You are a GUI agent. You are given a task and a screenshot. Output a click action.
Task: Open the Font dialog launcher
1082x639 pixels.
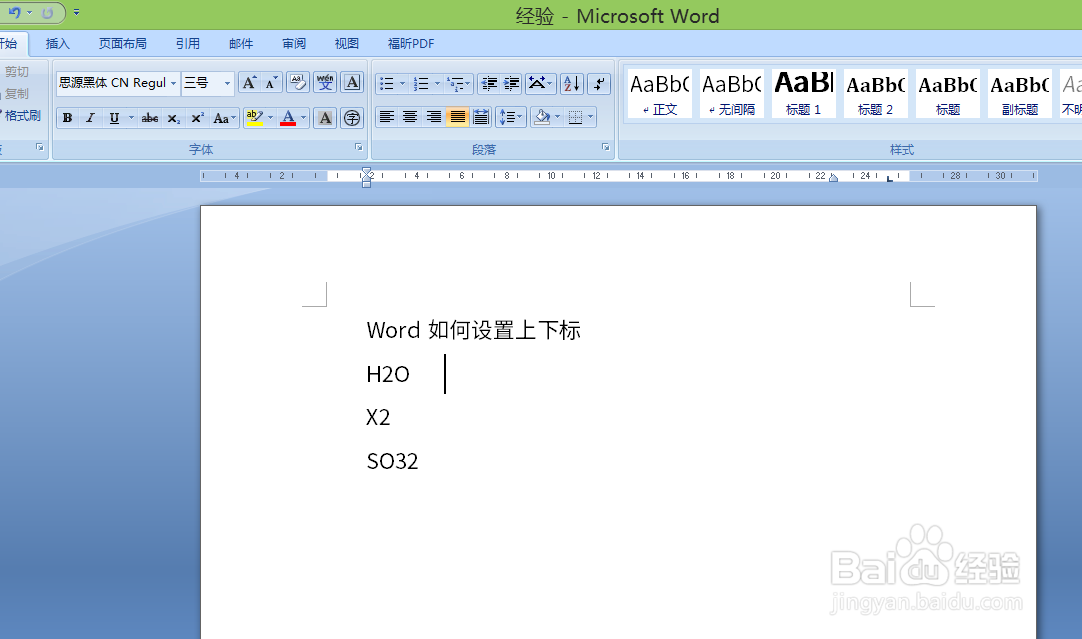358,147
